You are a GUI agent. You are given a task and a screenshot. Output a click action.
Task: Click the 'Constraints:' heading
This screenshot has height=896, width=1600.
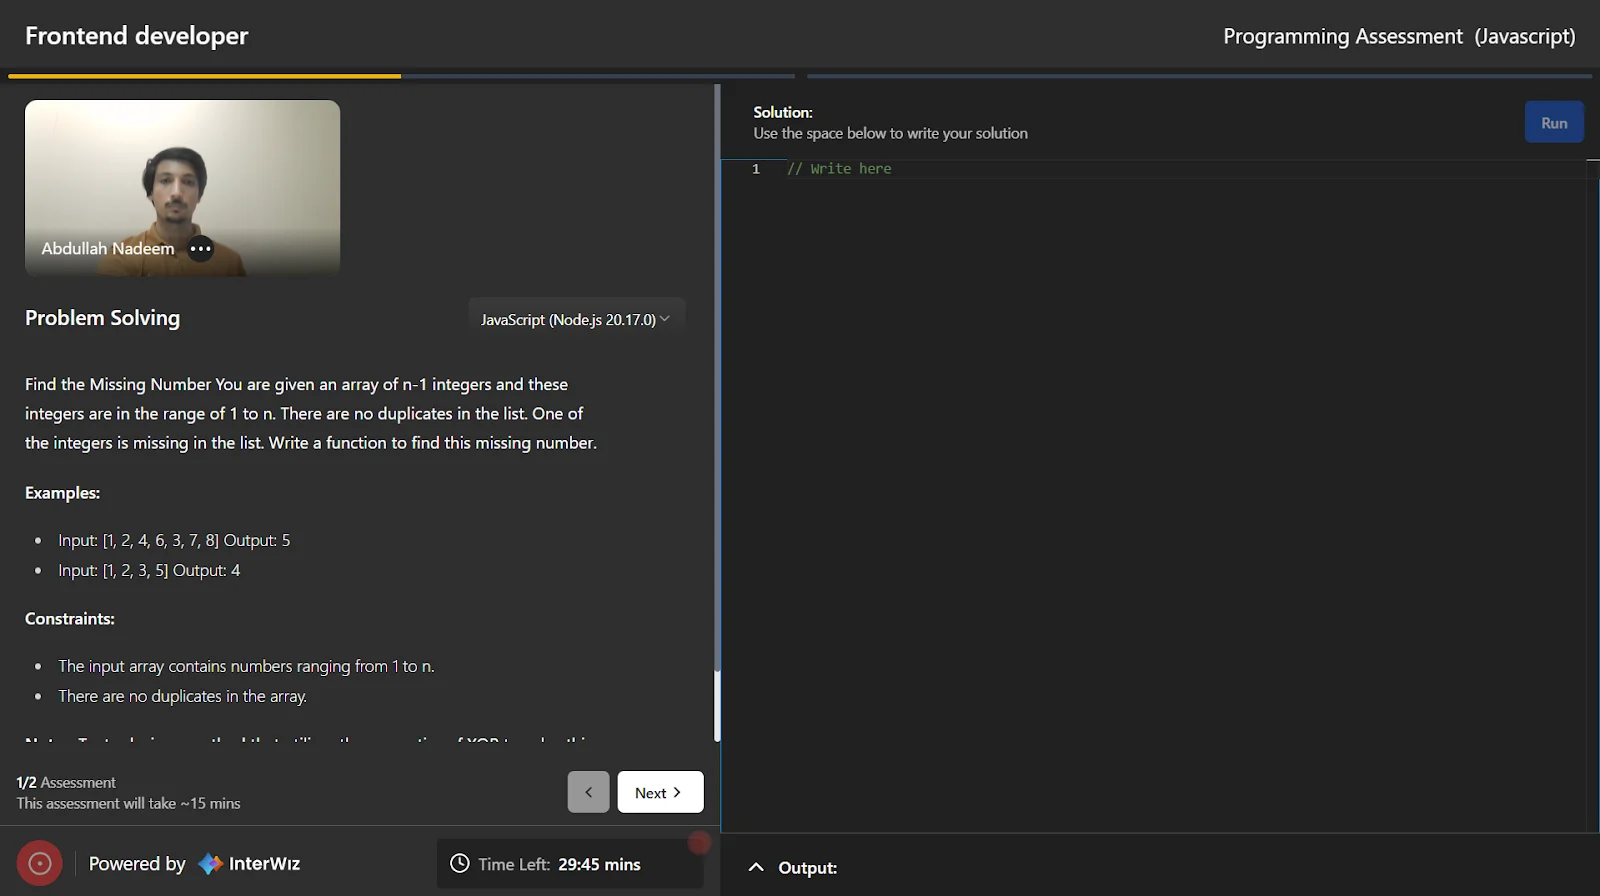point(70,619)
